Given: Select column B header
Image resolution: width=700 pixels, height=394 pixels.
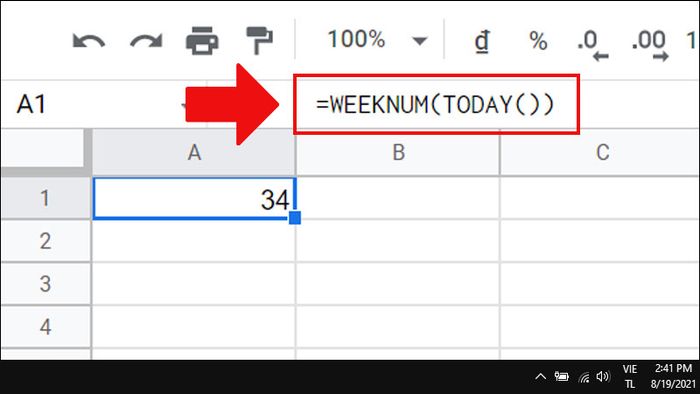Looking at the screenshot, I should coord(398,153).
